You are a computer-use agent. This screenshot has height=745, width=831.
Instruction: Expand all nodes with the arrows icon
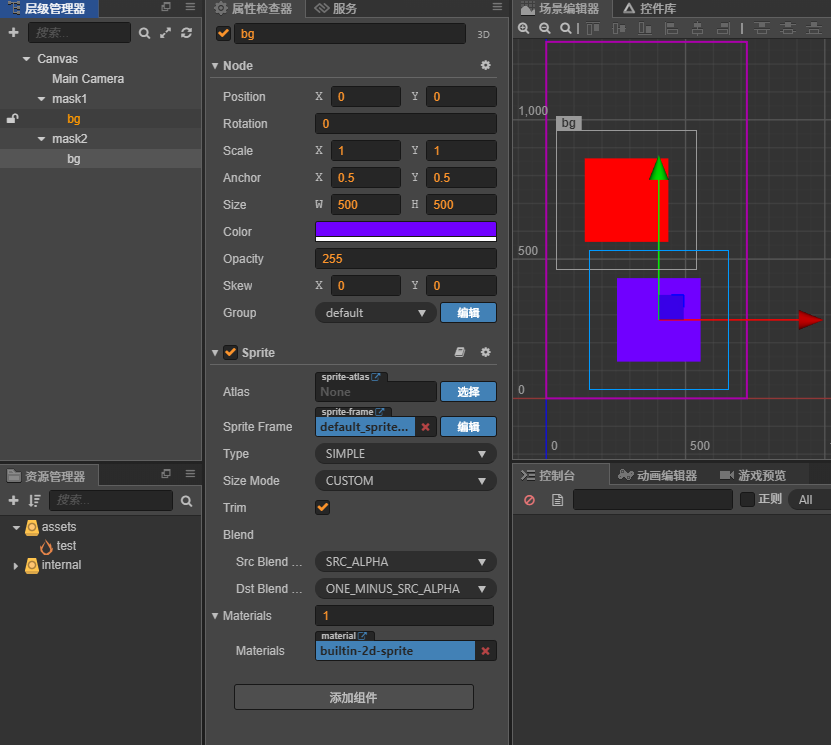[x=165, y=33]
